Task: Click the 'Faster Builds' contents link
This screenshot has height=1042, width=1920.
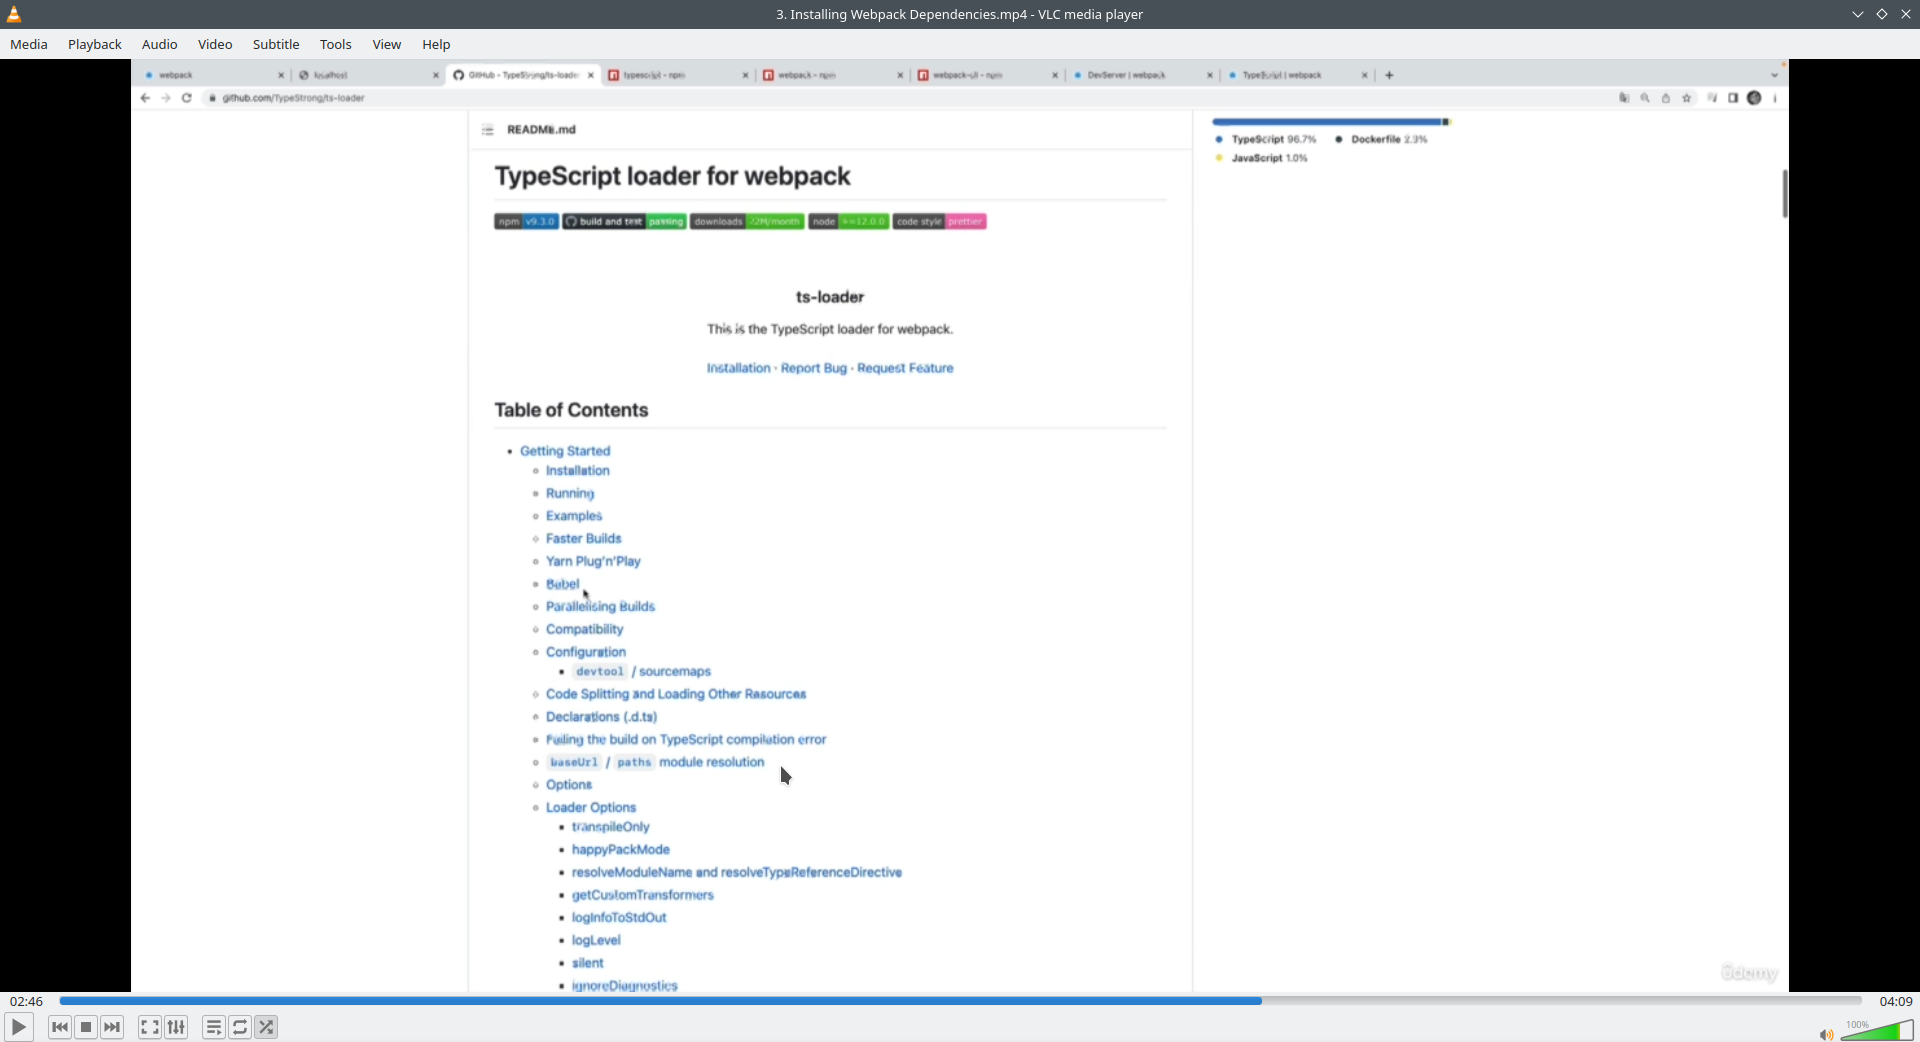Action: (583, 539)
